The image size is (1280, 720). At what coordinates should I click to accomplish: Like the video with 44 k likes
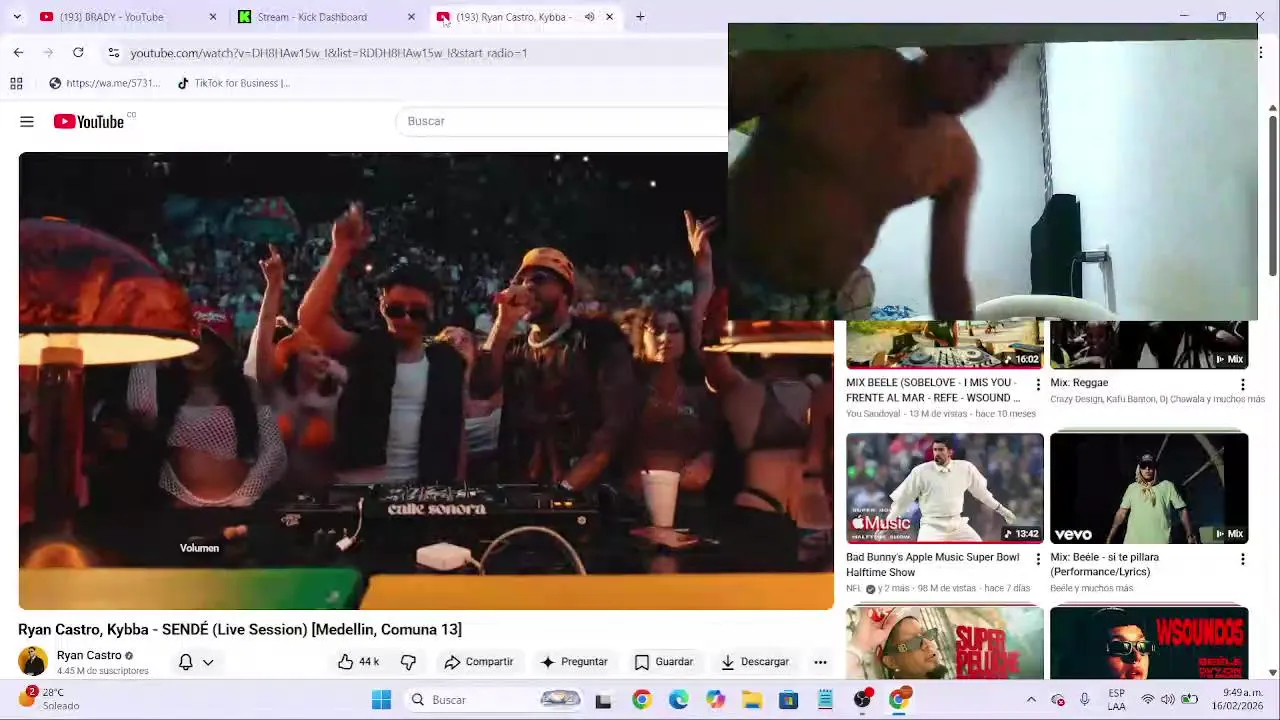click(x=358, y=662)
